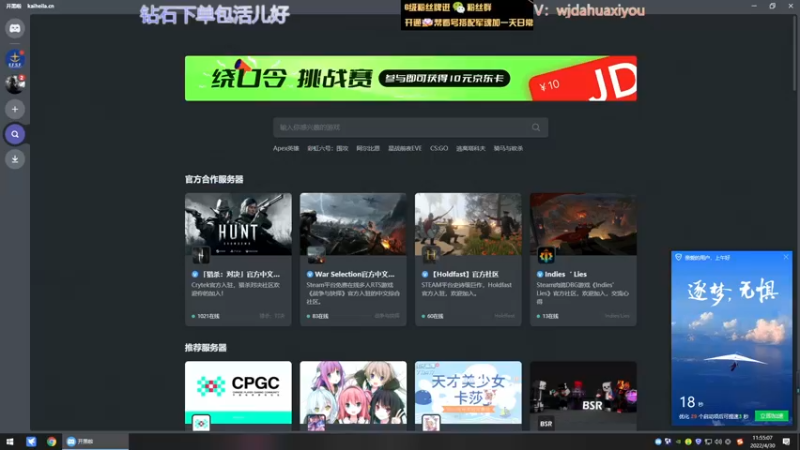The height and width of the screenshot is (450, 800).
Task: Click the volume speaker icon in system tray
Action: 718,441
